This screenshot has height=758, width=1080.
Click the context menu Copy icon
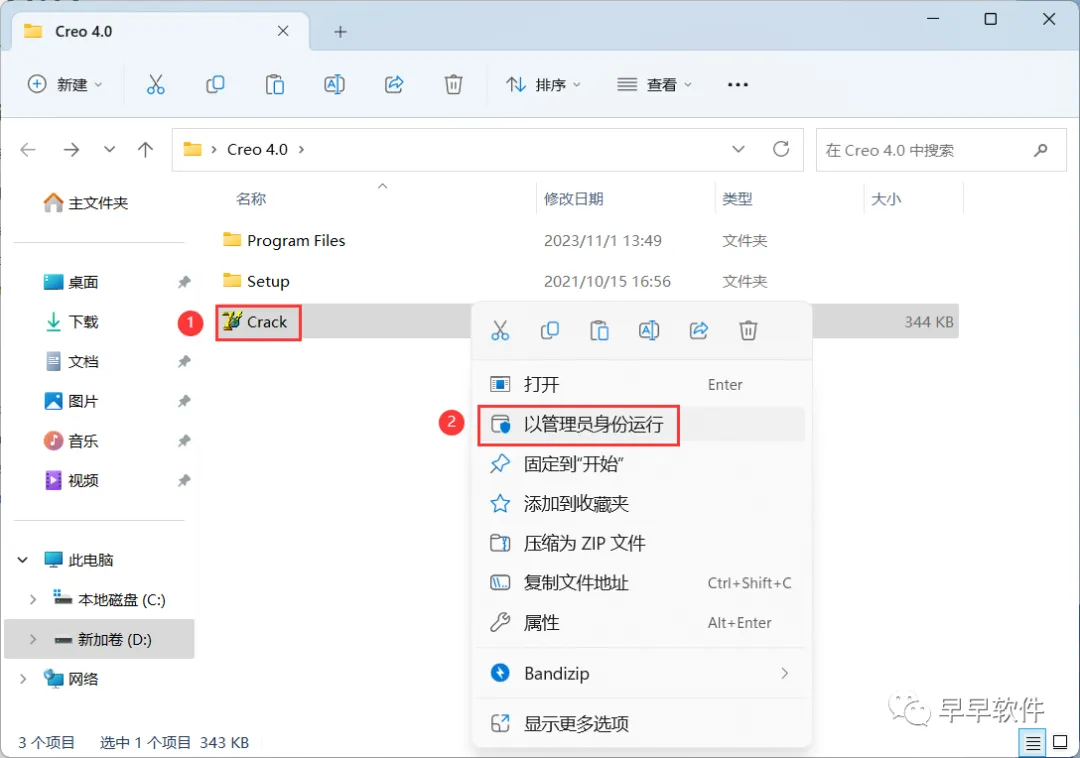click(550, 330)
